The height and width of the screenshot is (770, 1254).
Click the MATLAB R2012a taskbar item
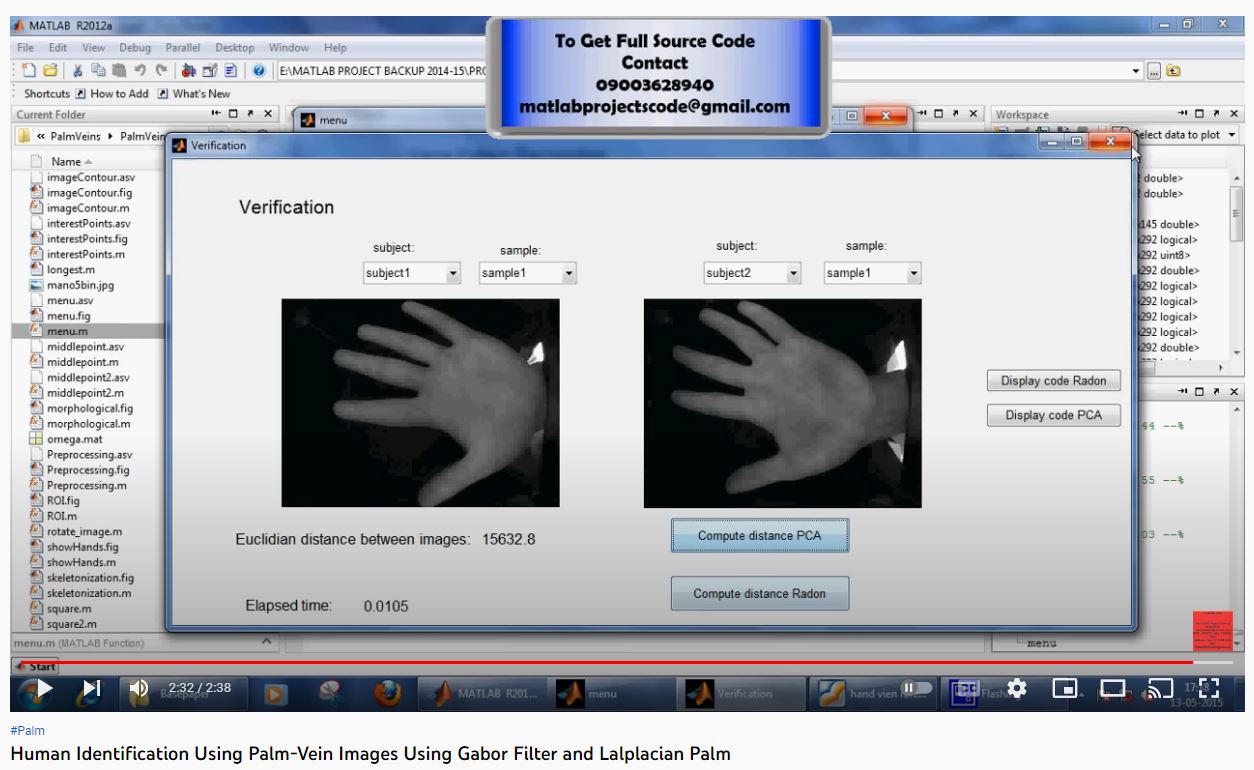point(481,693)
